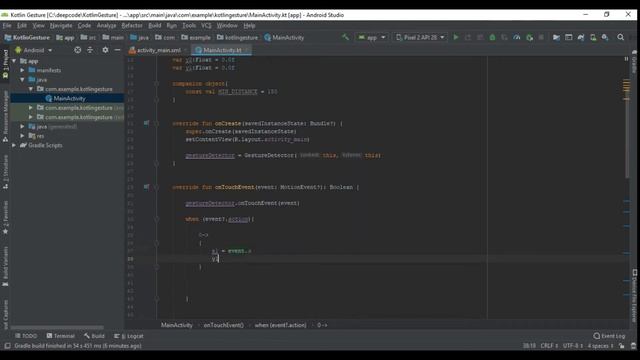
Task: Click the Profile app gauge icon
Action: [517, 37]
